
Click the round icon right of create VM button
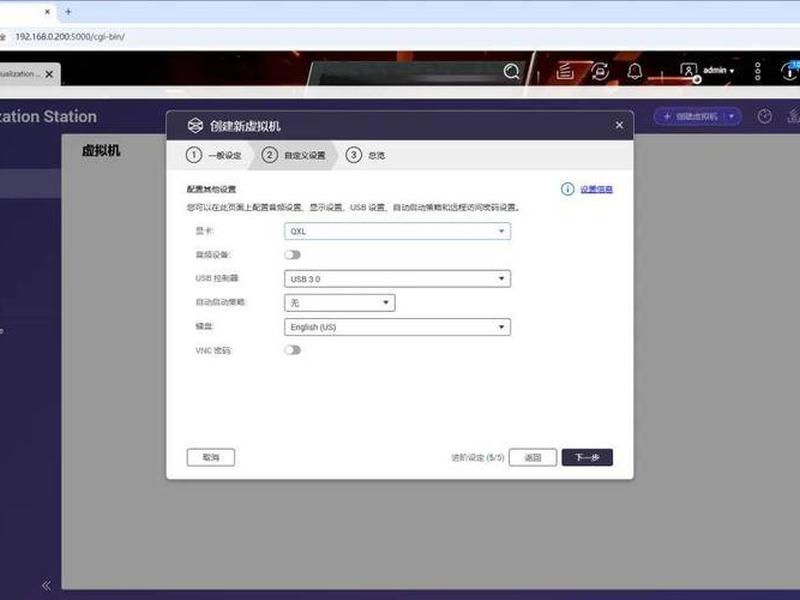point(764,116)
